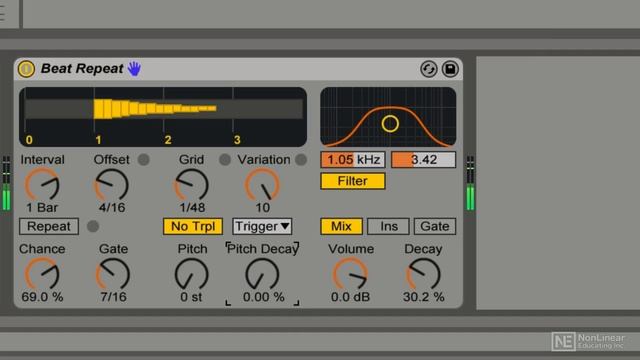Click the gray dot next to Offset
The image size is (640, 360).
(x=144, y=160)
